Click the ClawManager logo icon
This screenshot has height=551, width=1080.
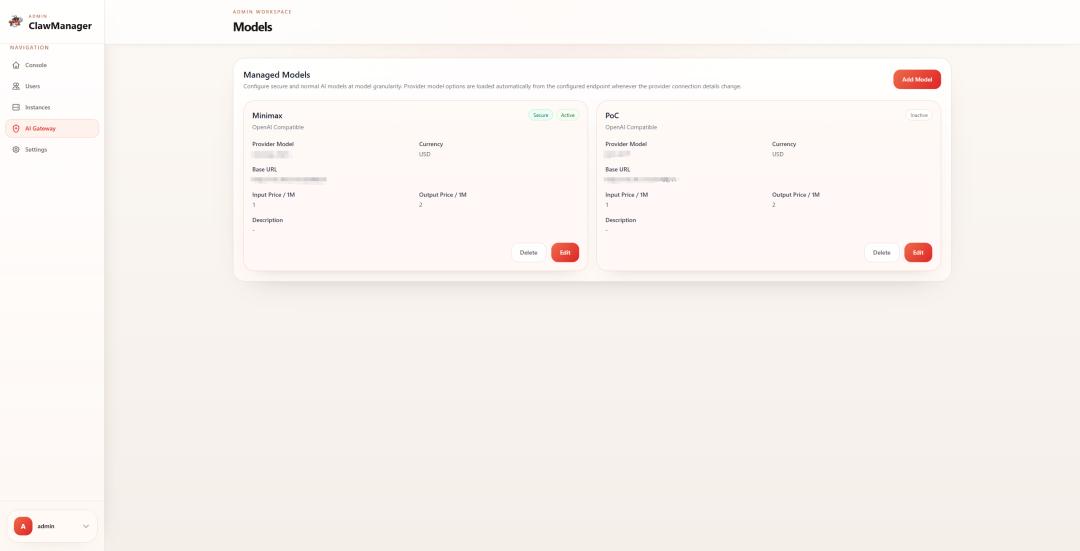coord(15,22)
